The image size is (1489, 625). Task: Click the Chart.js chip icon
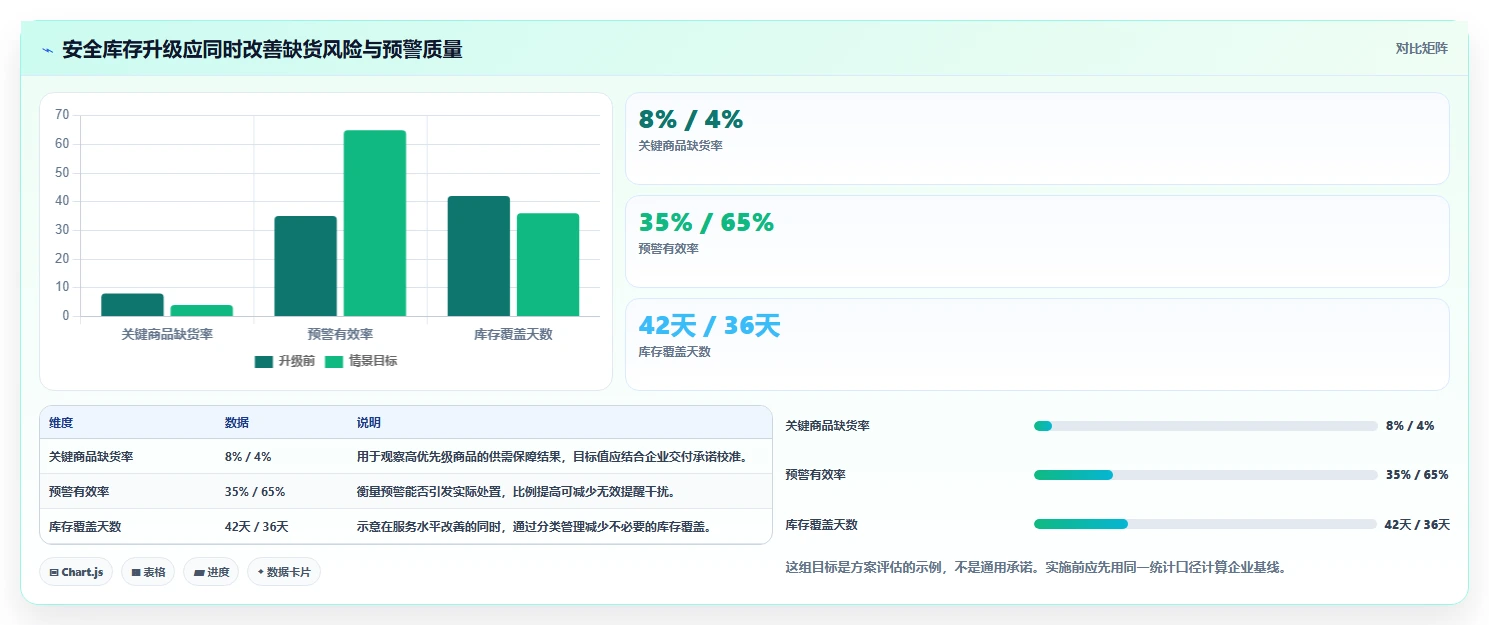pyautogui.click(x=54, y=572)
